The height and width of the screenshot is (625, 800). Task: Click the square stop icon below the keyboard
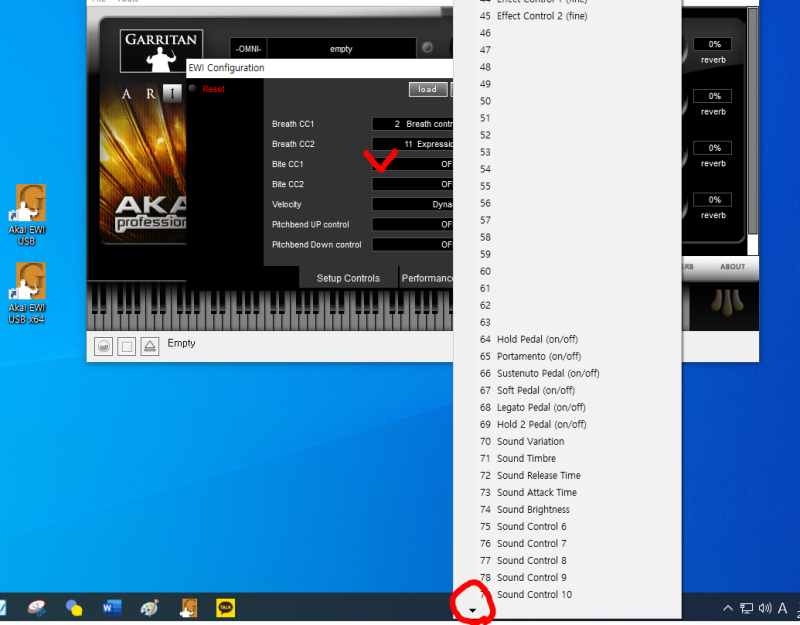126,343
